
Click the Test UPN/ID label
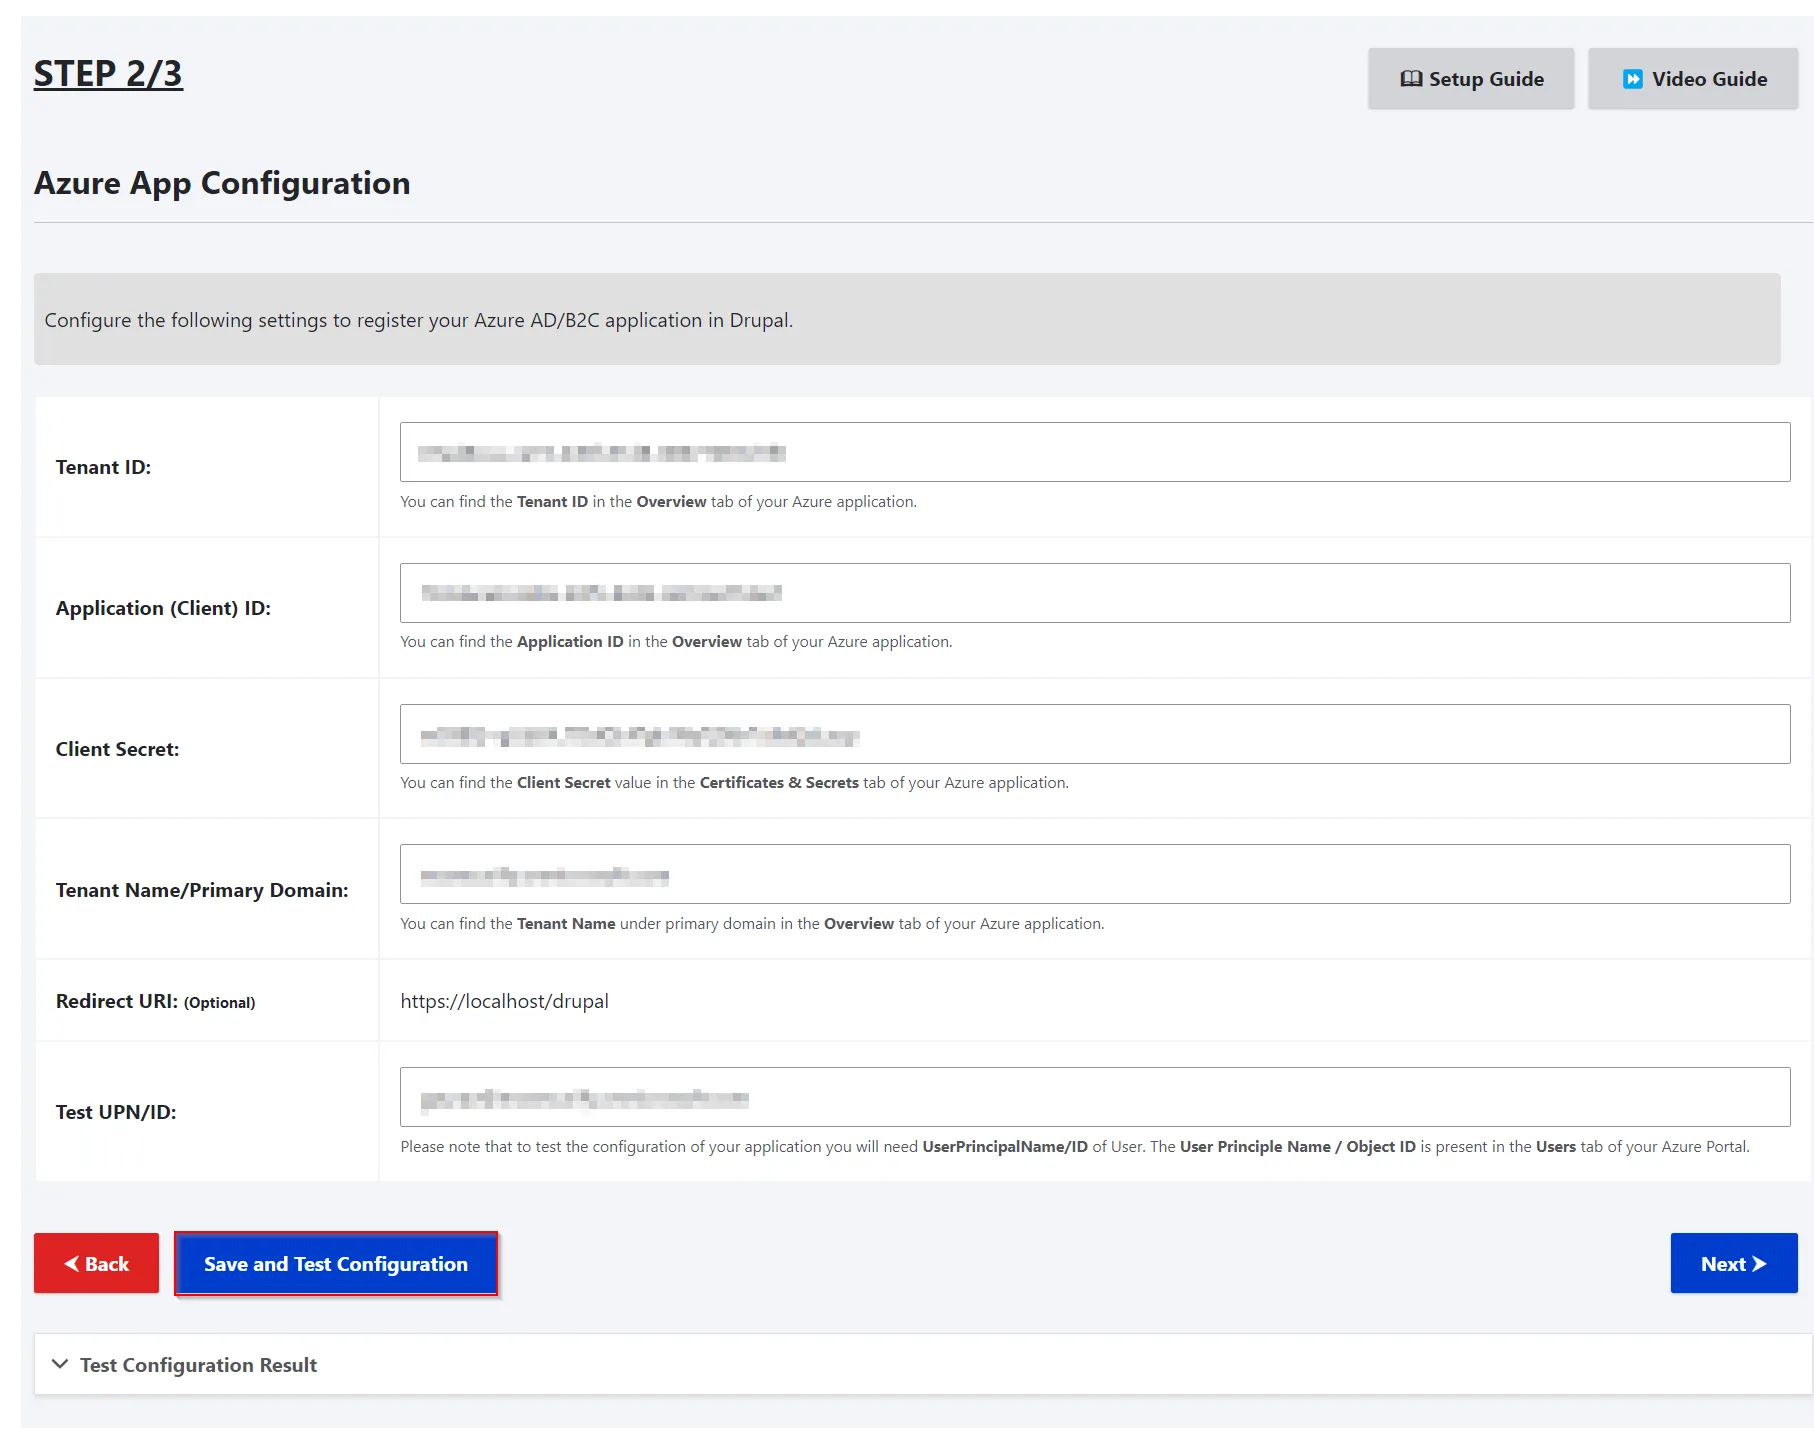coord(116,1112)
